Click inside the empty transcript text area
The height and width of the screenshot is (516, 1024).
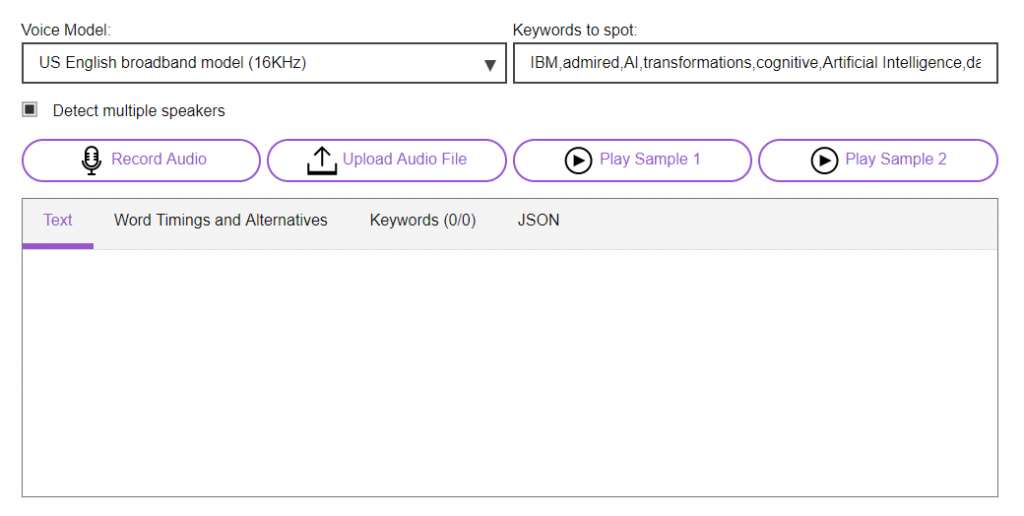[x=509, y=372]
